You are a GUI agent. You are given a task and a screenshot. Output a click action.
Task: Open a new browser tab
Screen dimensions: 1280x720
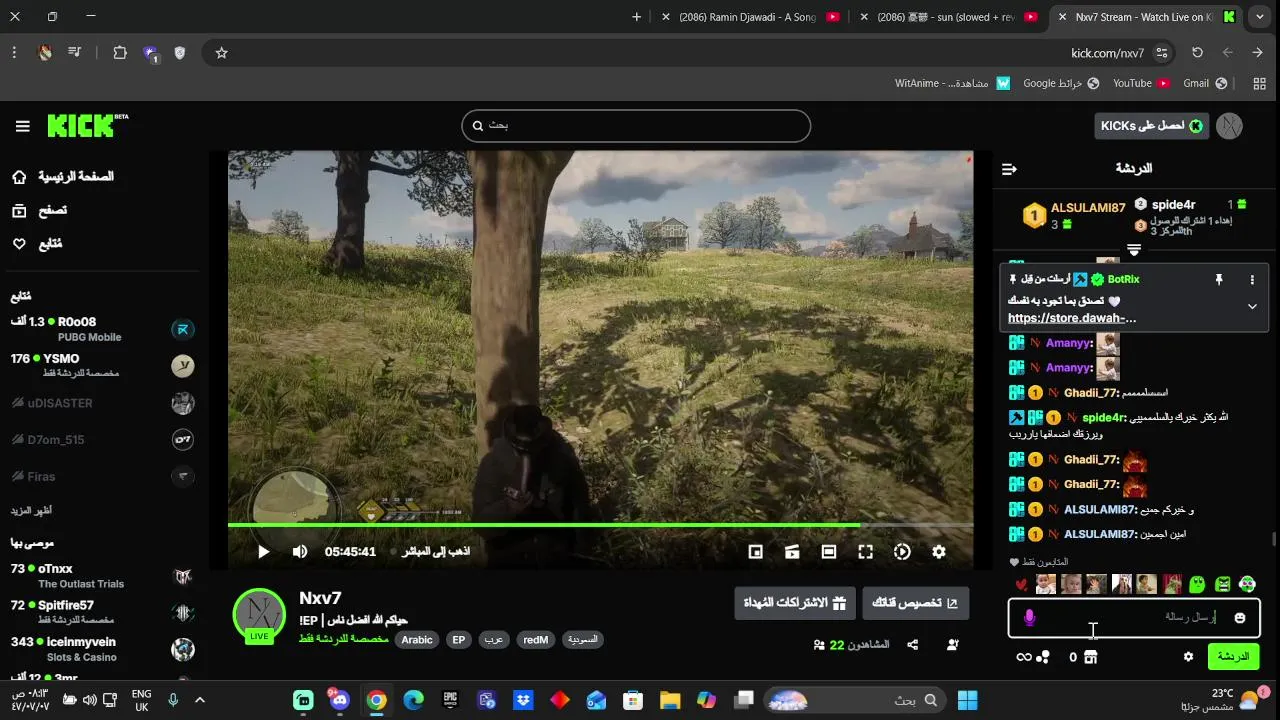(x=636, y=17)
